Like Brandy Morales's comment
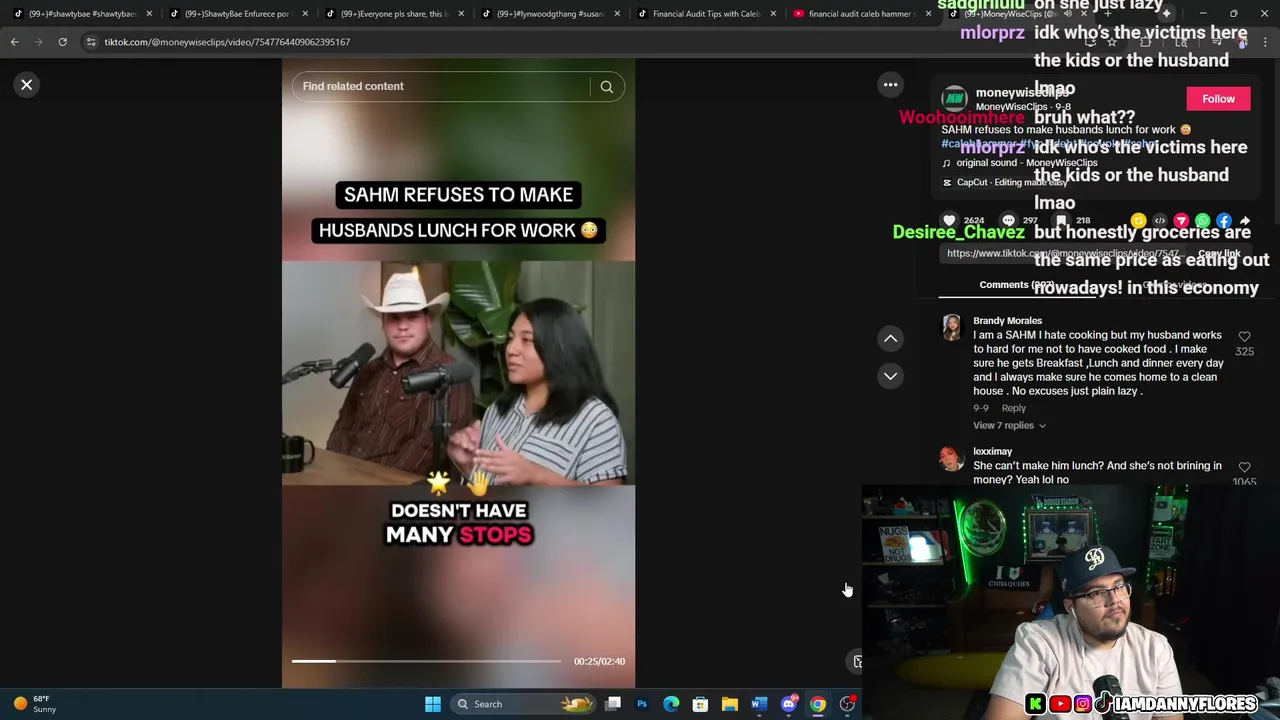The image size is (1280, 720). coord(1244,338)
